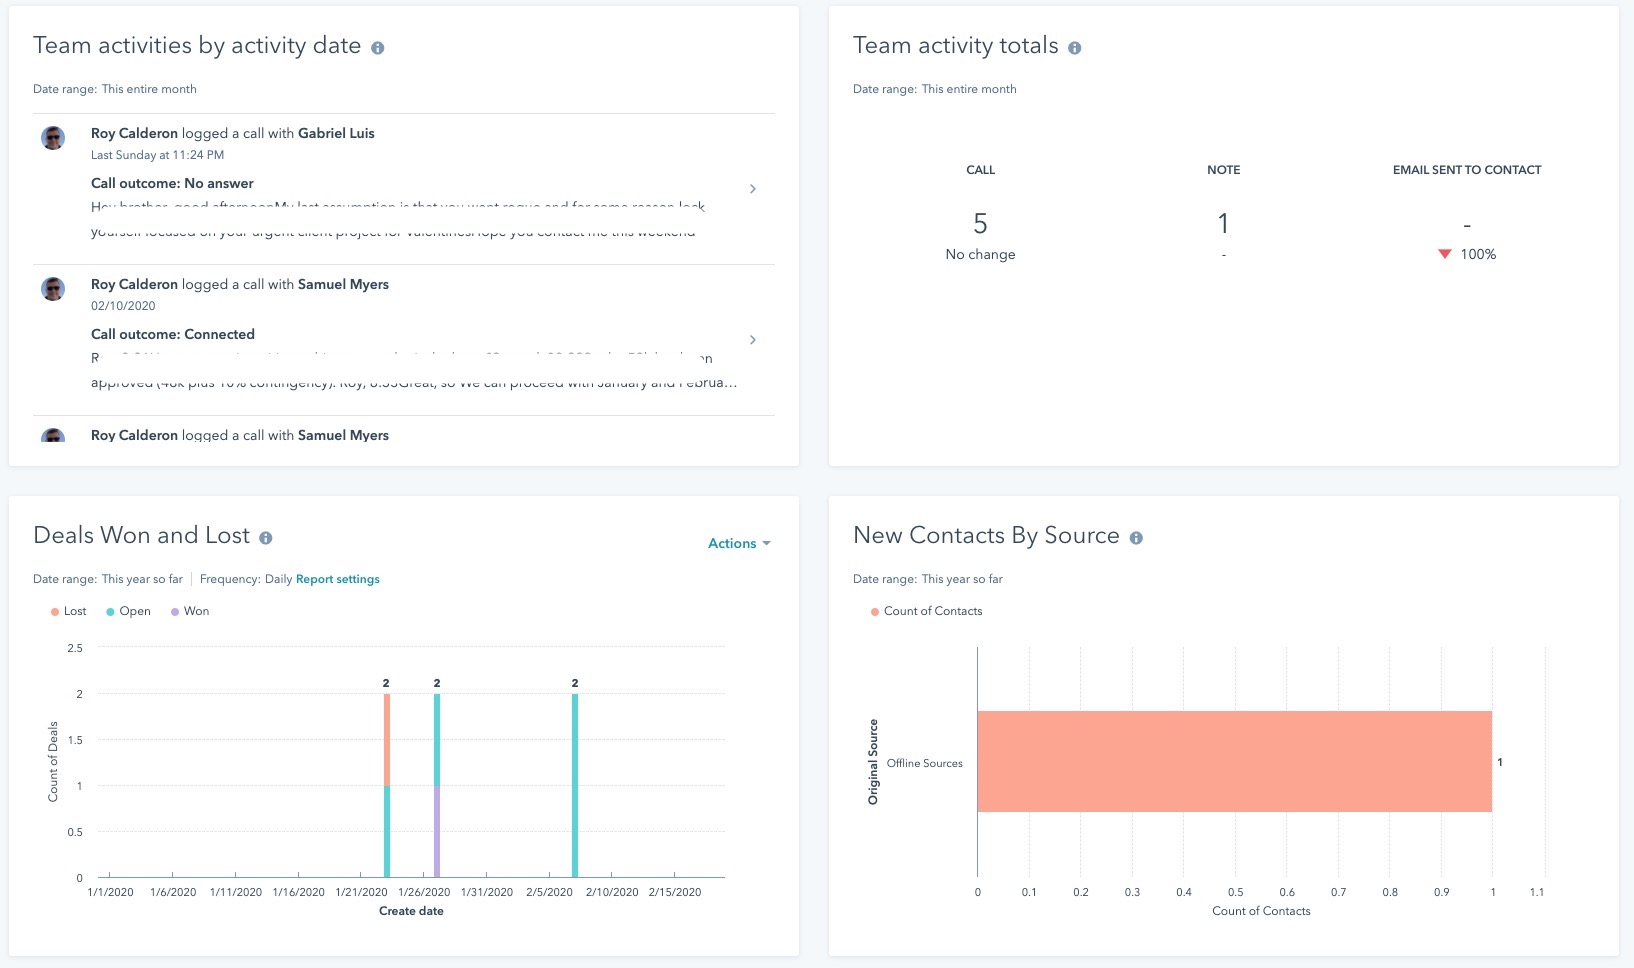Click the Samuel Myers contact name

pos(343,284)
